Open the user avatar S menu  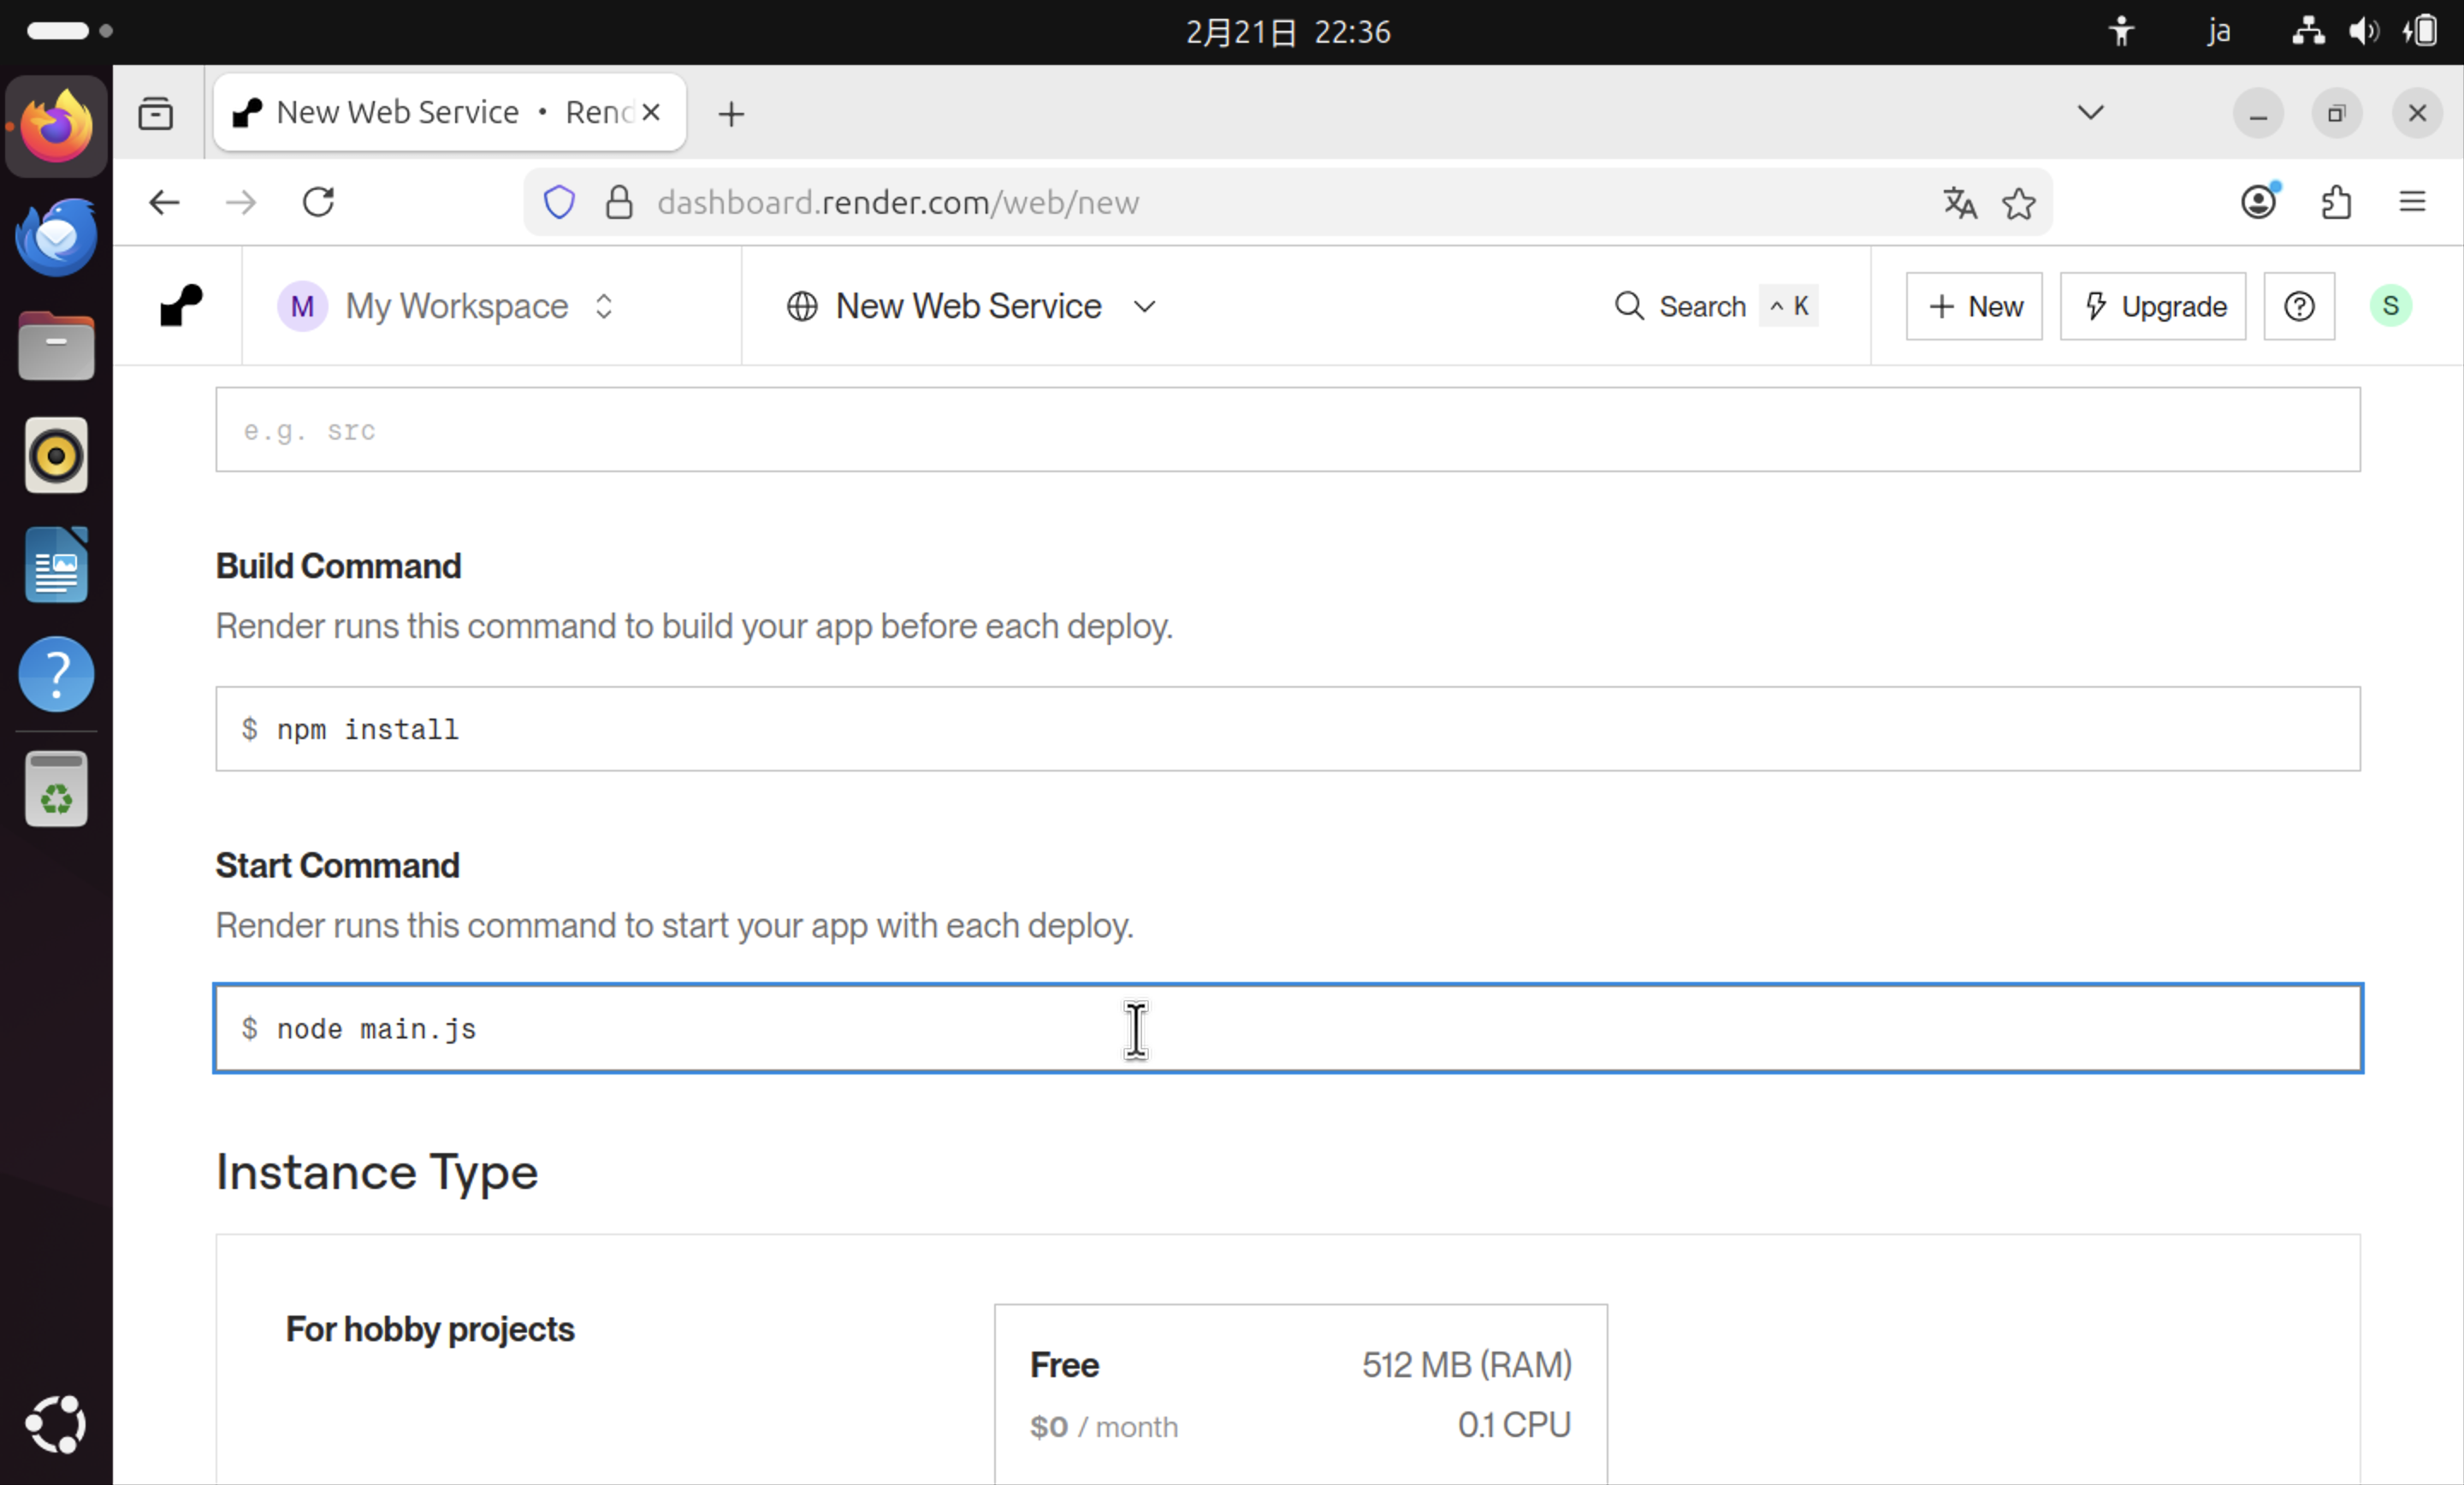2389,306
